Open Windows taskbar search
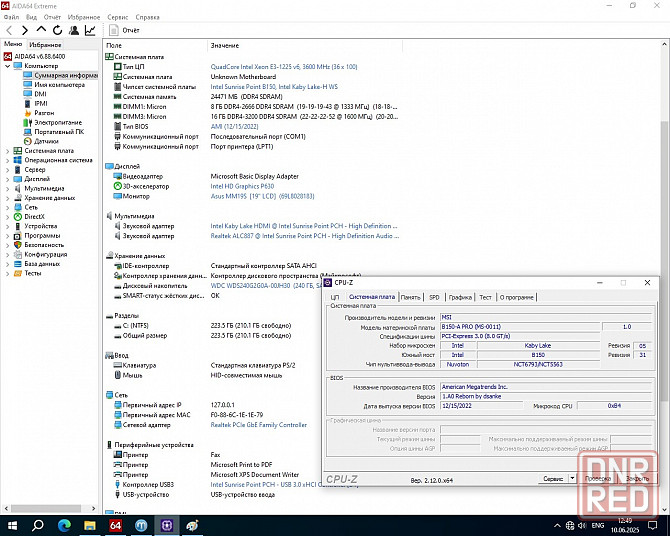The width and height of the screenshot is (670, 536). pyautogui.click(x=38, y=525)
